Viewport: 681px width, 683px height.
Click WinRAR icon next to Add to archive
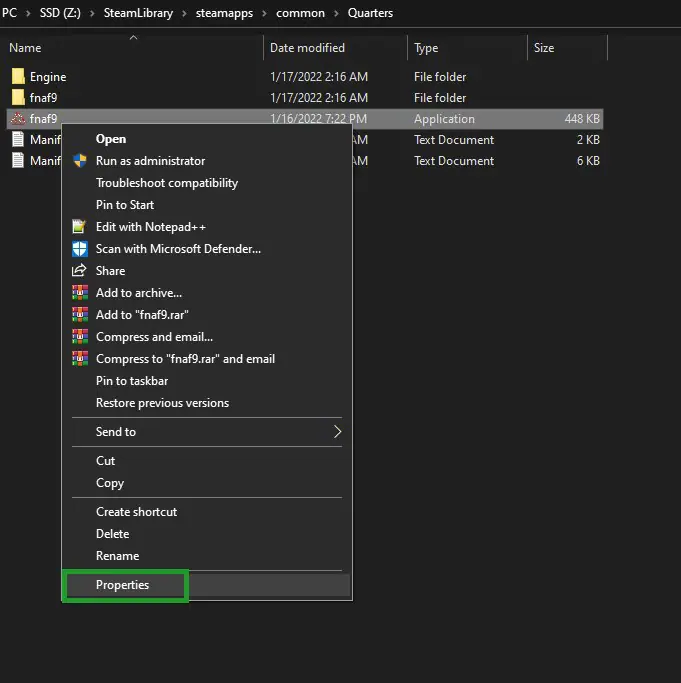click(x=80, y=293)
